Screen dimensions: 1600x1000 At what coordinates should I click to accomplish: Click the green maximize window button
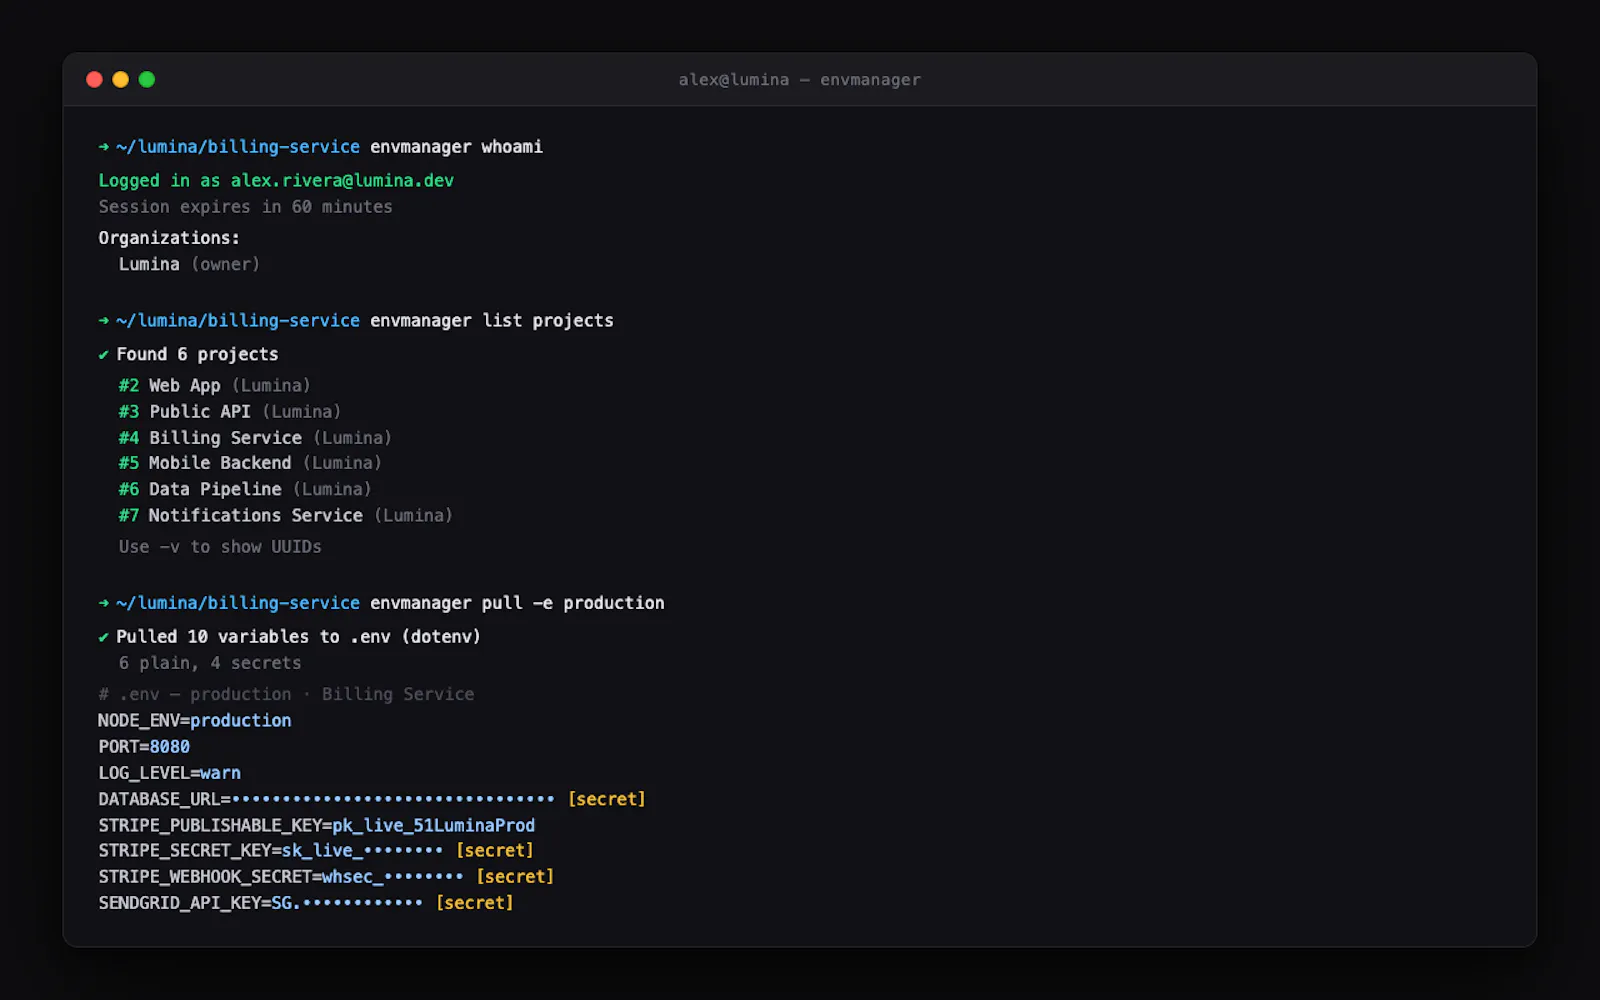click(x=147, y=79)
